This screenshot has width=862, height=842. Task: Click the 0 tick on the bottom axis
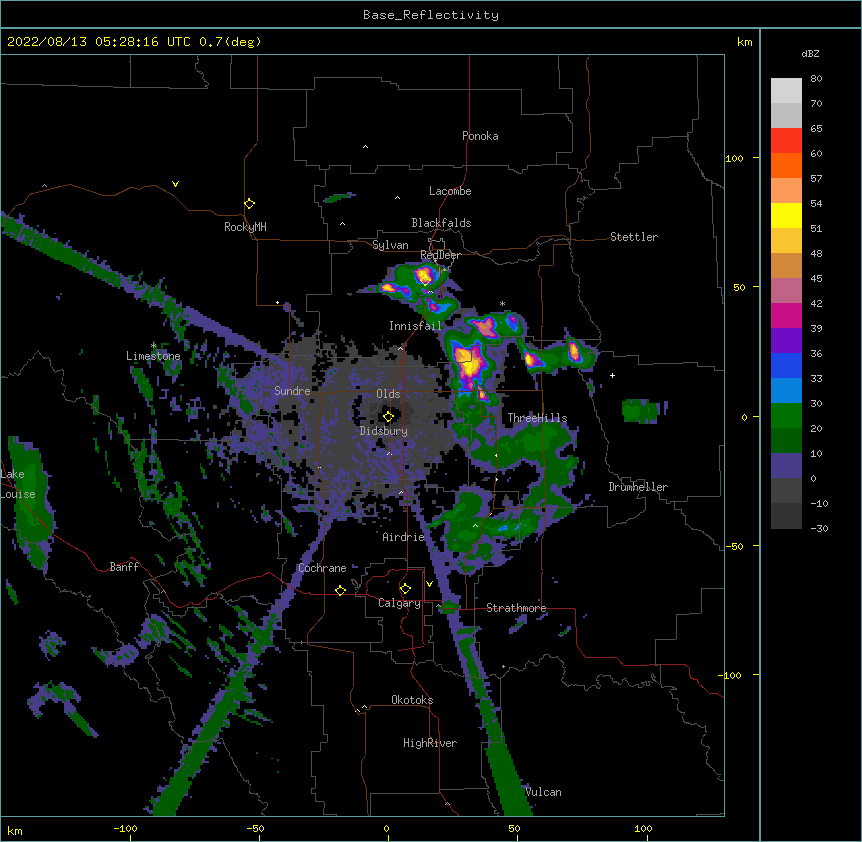(x=386, y=828)
